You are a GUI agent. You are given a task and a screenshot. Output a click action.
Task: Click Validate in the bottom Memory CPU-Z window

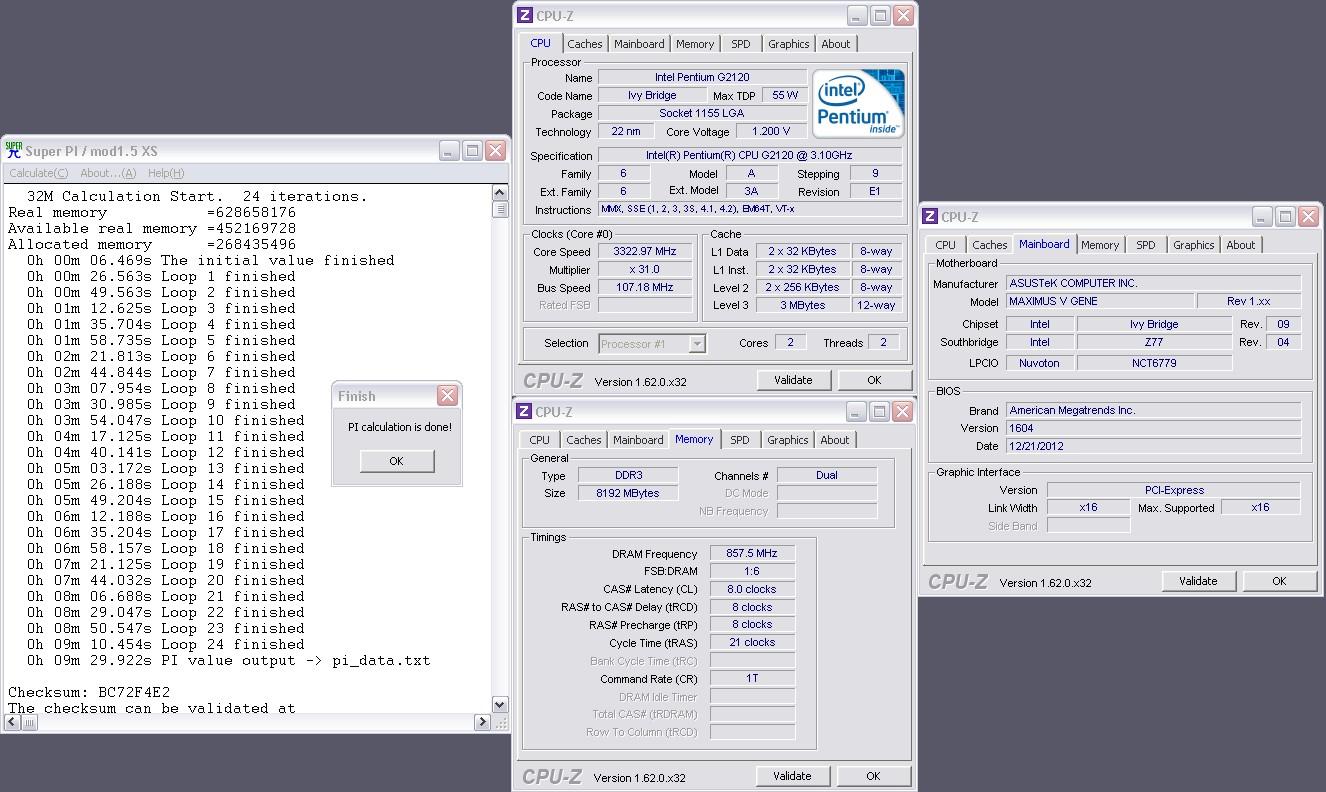(792, 776)
